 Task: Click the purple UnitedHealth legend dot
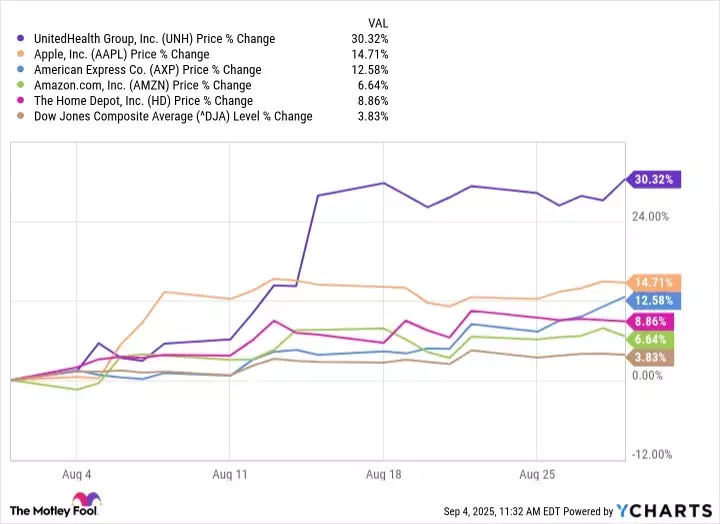22,39
